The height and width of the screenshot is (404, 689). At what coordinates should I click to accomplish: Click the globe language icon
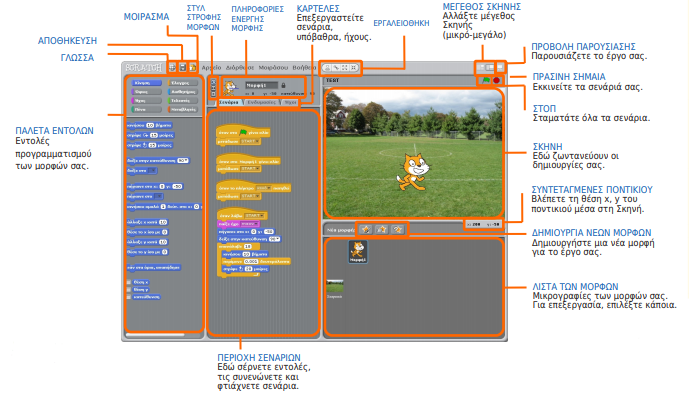click(173, 68)
